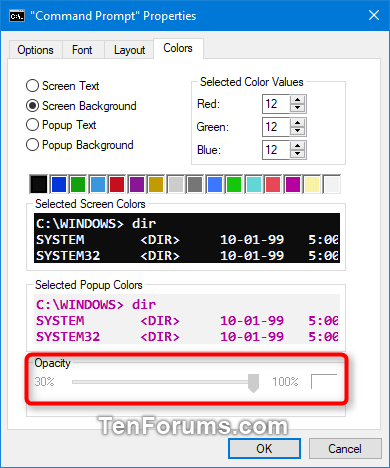This screenshot has height=468, width=390.
Task: Click the Green value input field
Action: (276, 127)
